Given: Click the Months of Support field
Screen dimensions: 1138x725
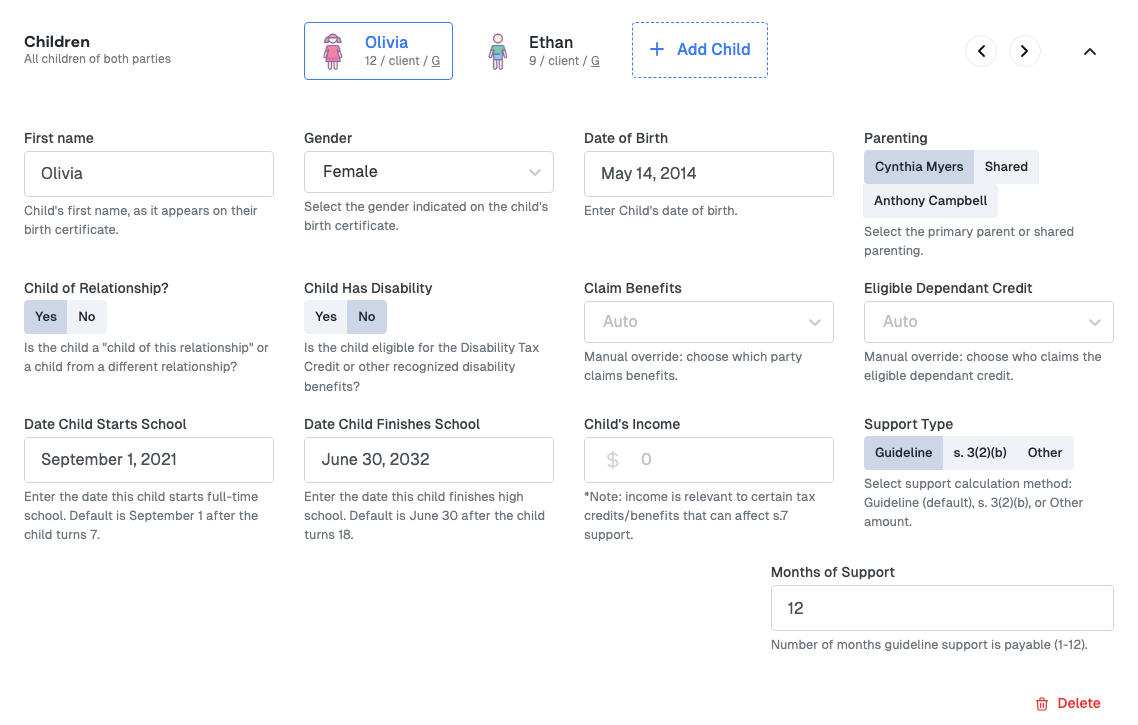Looking at the screenshot, I should (942, 608).
